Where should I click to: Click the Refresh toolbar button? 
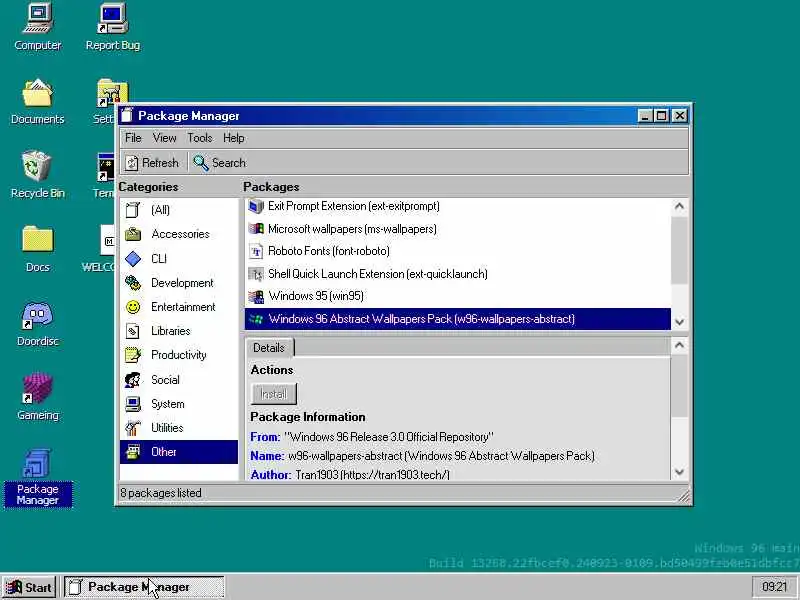tap(152, 163)
